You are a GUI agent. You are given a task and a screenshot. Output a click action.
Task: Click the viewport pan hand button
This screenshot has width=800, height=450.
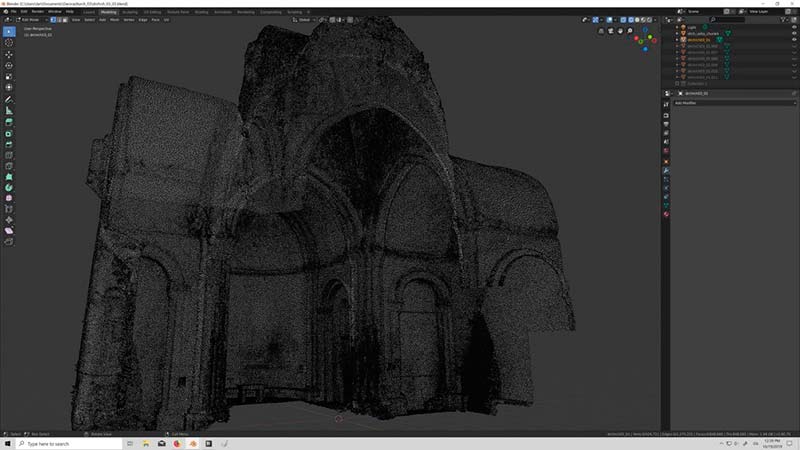pyautogui.click(x=620, y=31)
